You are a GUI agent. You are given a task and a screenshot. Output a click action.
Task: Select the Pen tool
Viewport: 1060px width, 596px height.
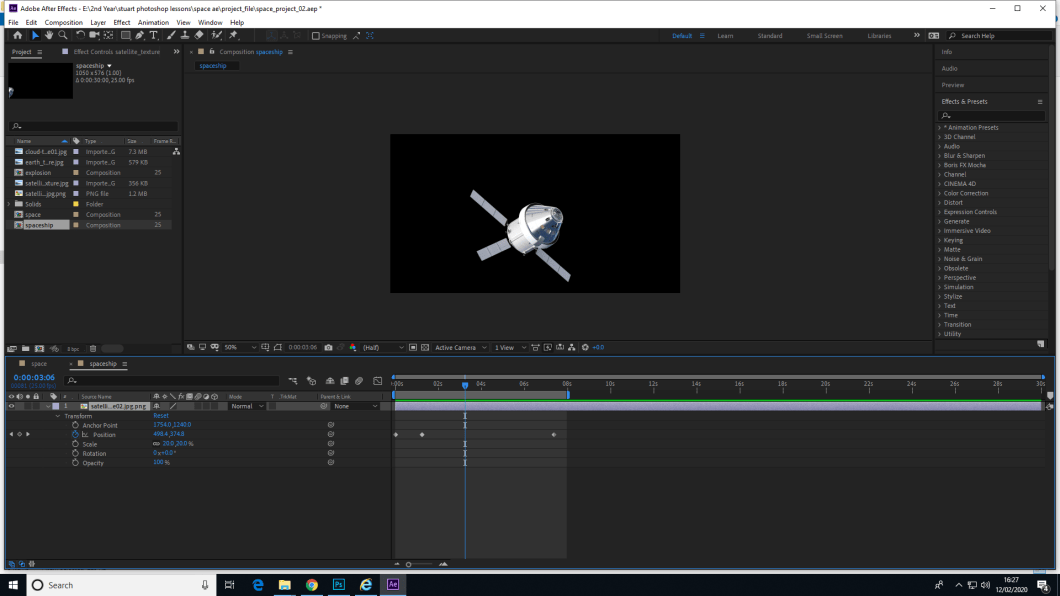(x=139, y=35)
